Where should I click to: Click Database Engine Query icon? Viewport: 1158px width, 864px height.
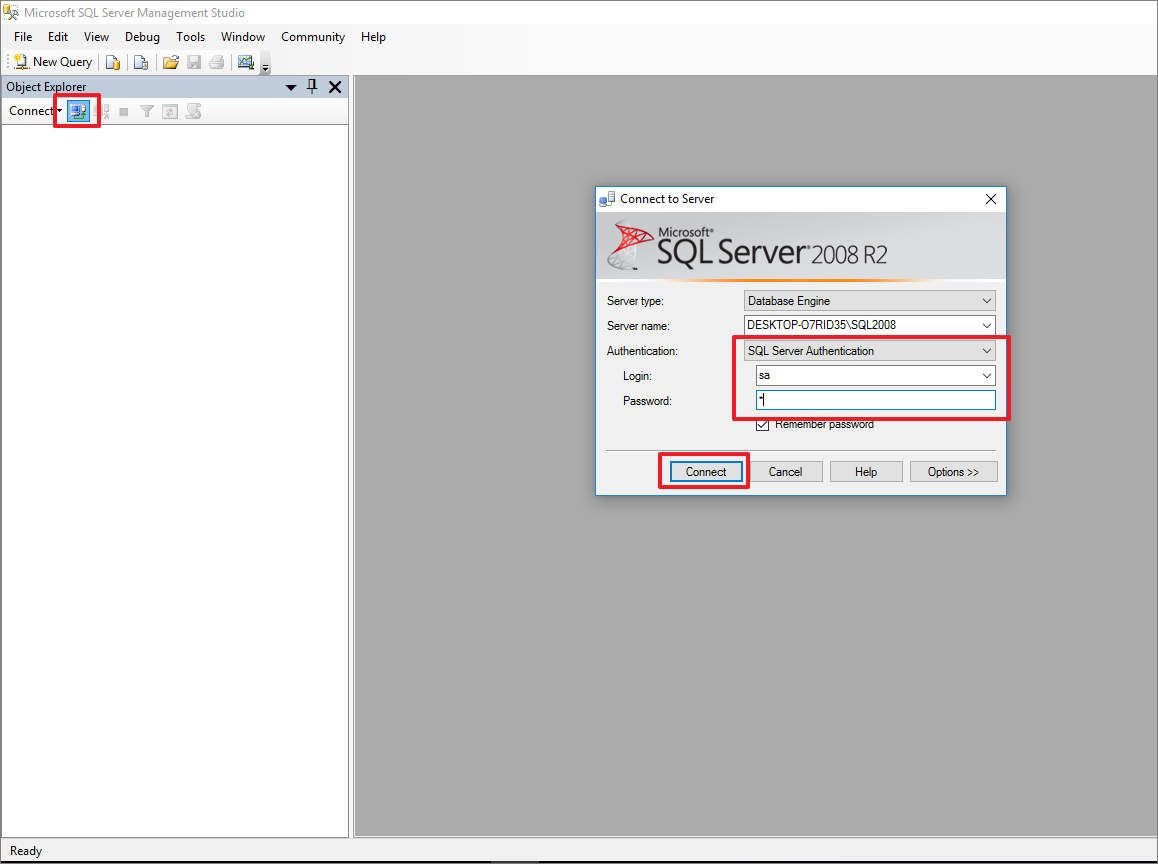pos(113,62)
